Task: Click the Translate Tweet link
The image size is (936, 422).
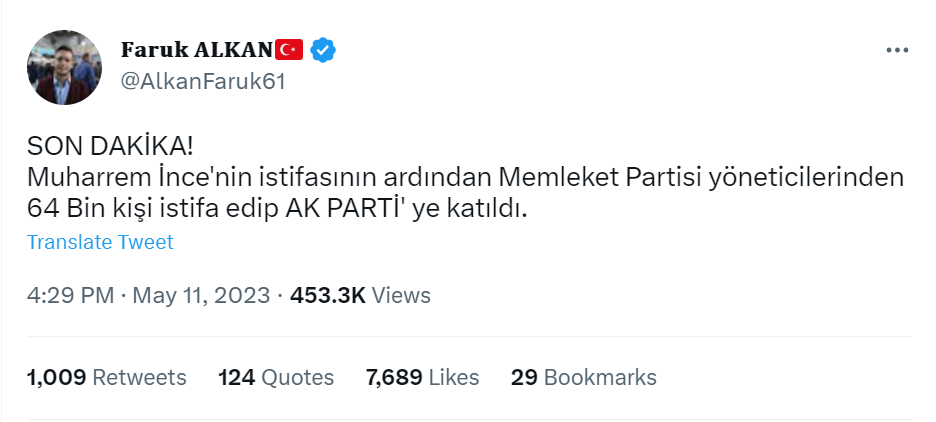Action: pyautogui.click(x=100, y=242)
